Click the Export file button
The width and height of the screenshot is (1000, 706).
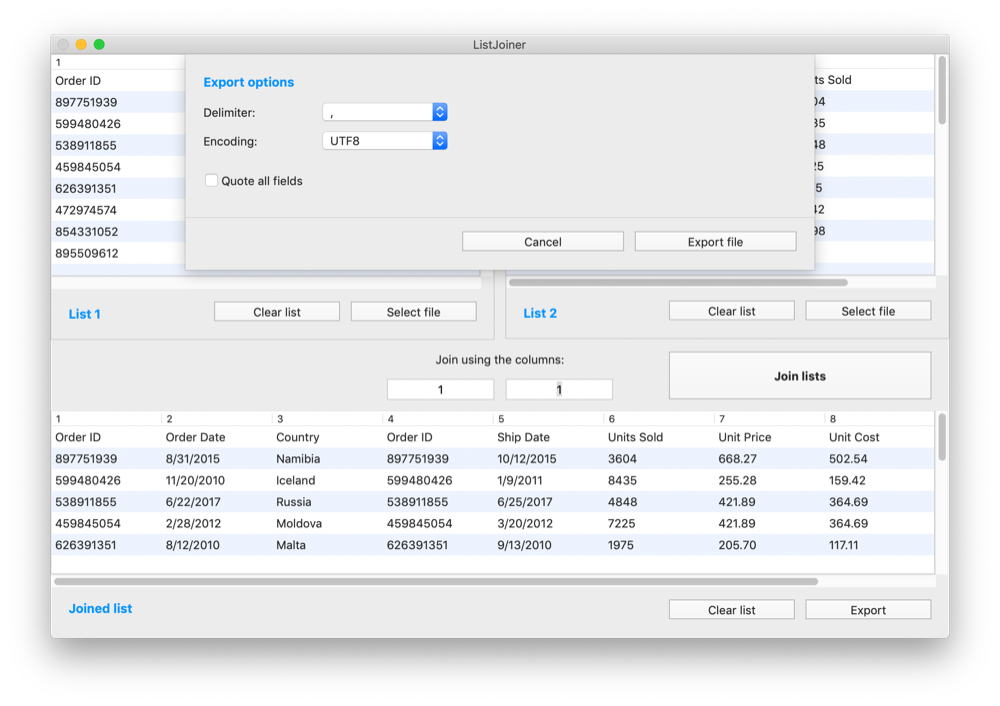pyautogui.click(x=715, y=241)
